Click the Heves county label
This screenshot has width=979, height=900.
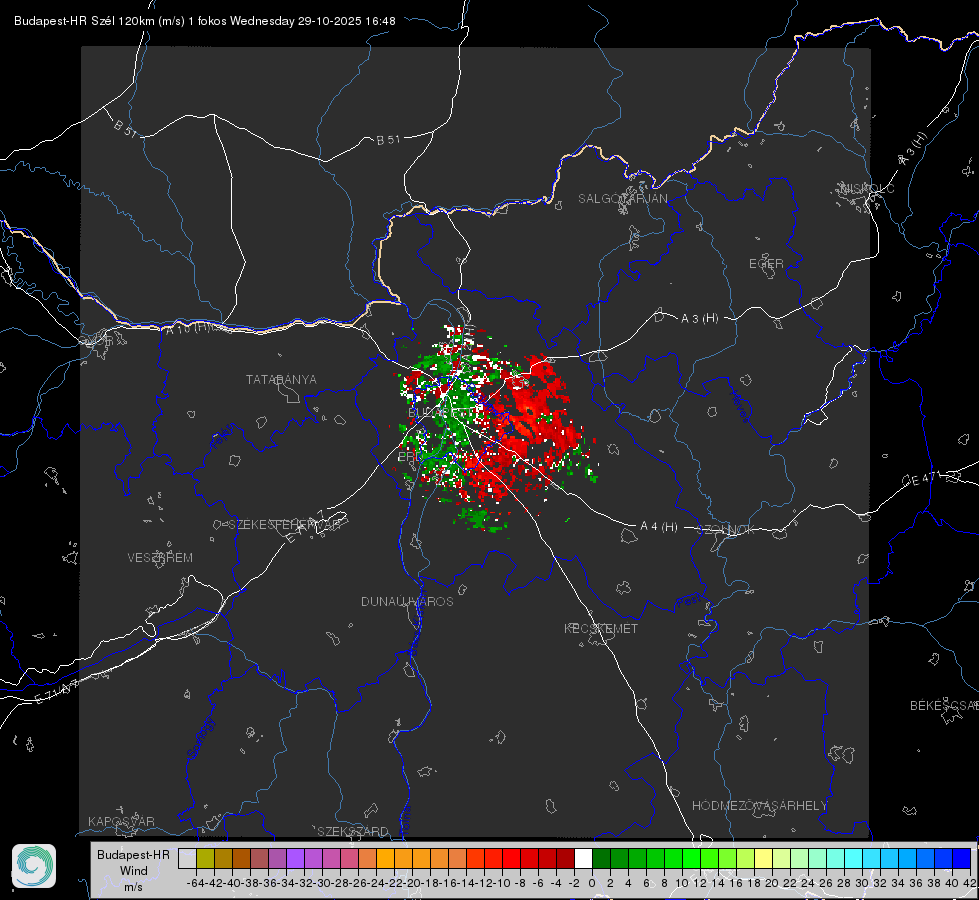pyautogui.click(x=739, y=407)
